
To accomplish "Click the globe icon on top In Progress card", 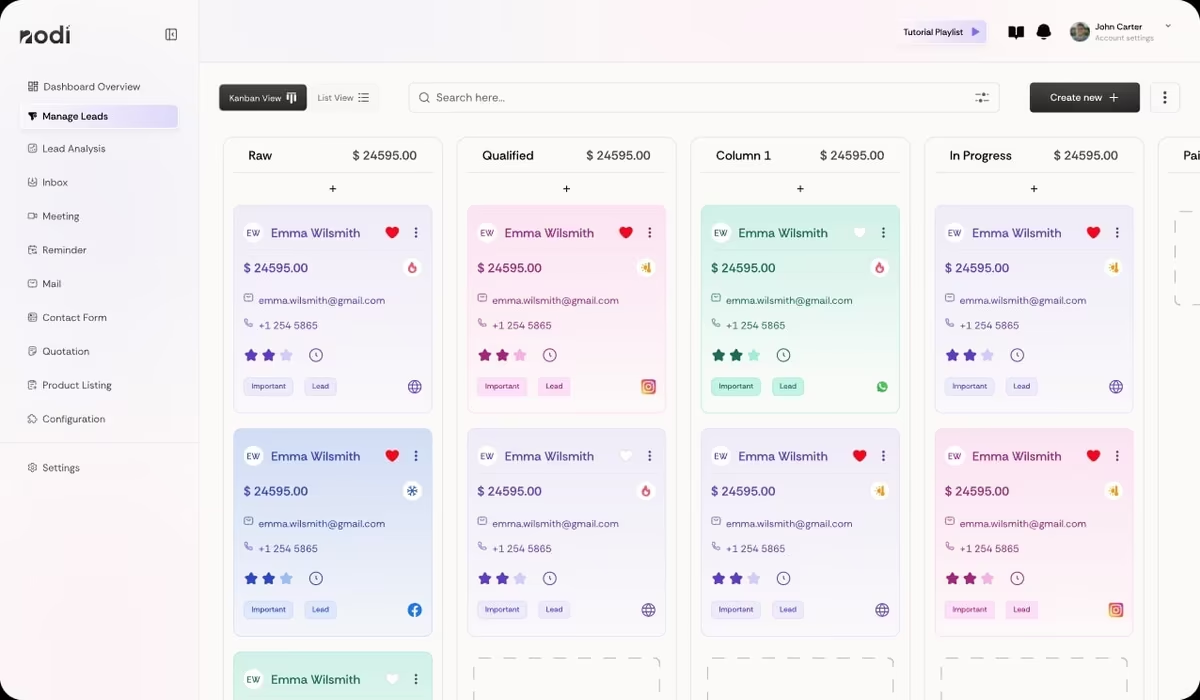I will 1116,386.
